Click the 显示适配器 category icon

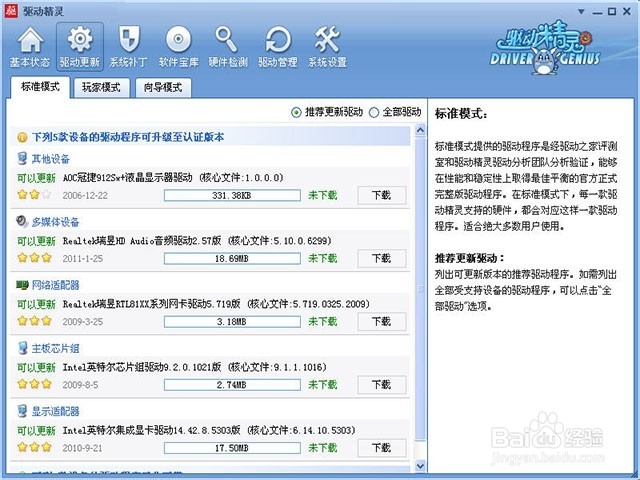tap(22, 411)
